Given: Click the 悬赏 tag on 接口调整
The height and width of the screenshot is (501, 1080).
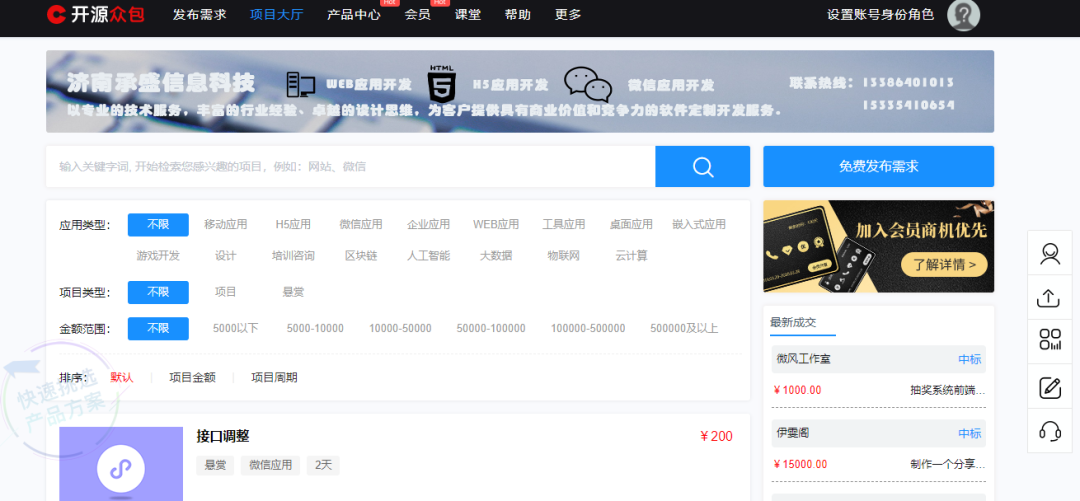Looking at the screenshot, I should click(x=215, y=465).
